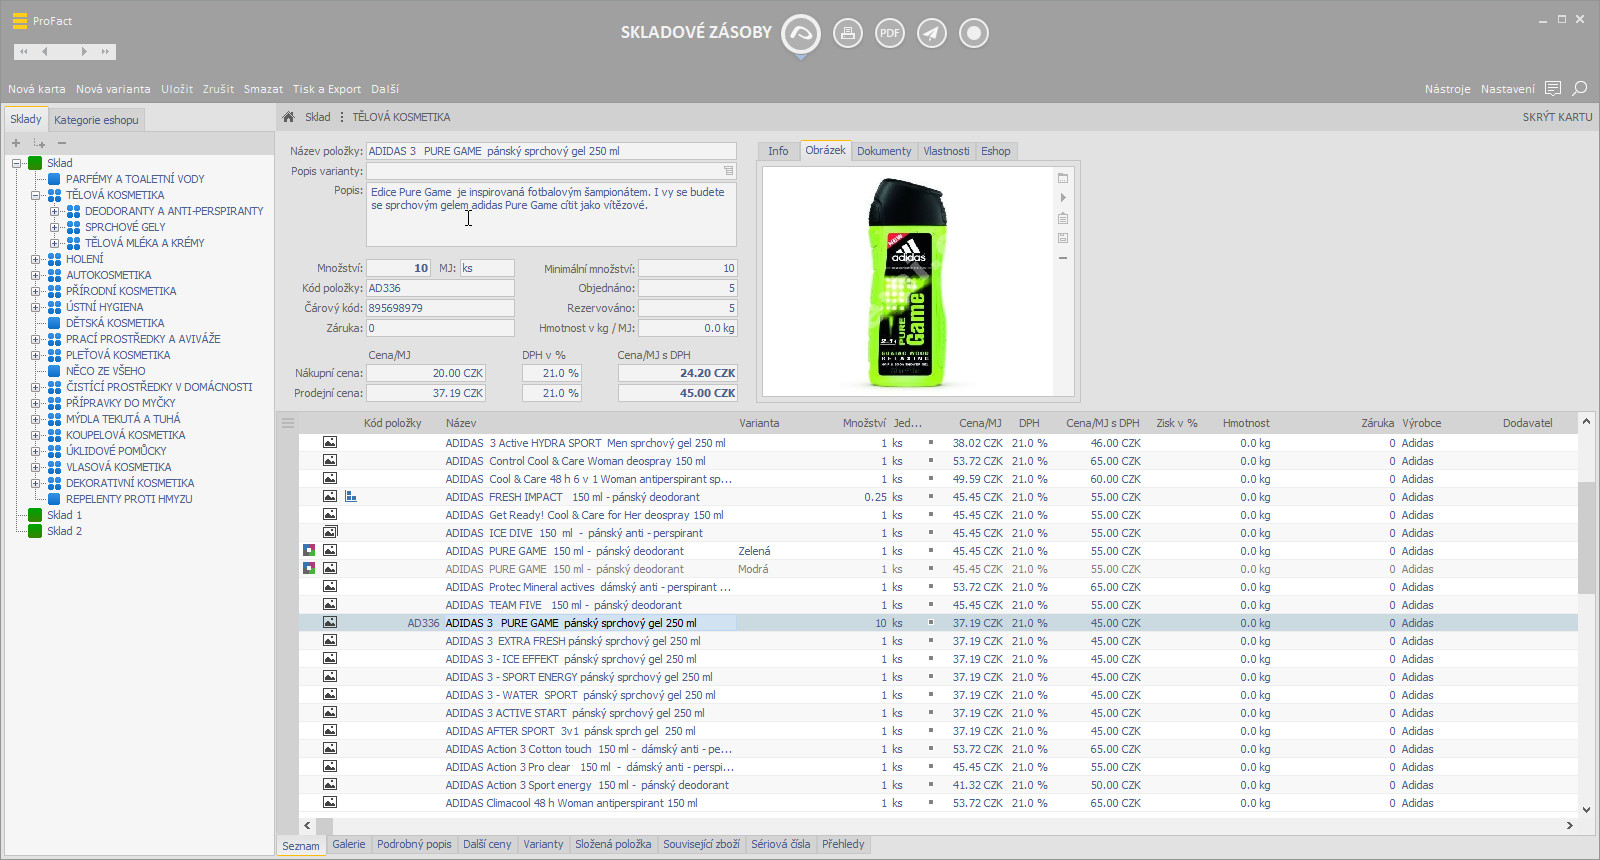Open the Vlastnosti tab
Image resolution: width=1600 pixels, height=860 pixels.
point(946,151)
